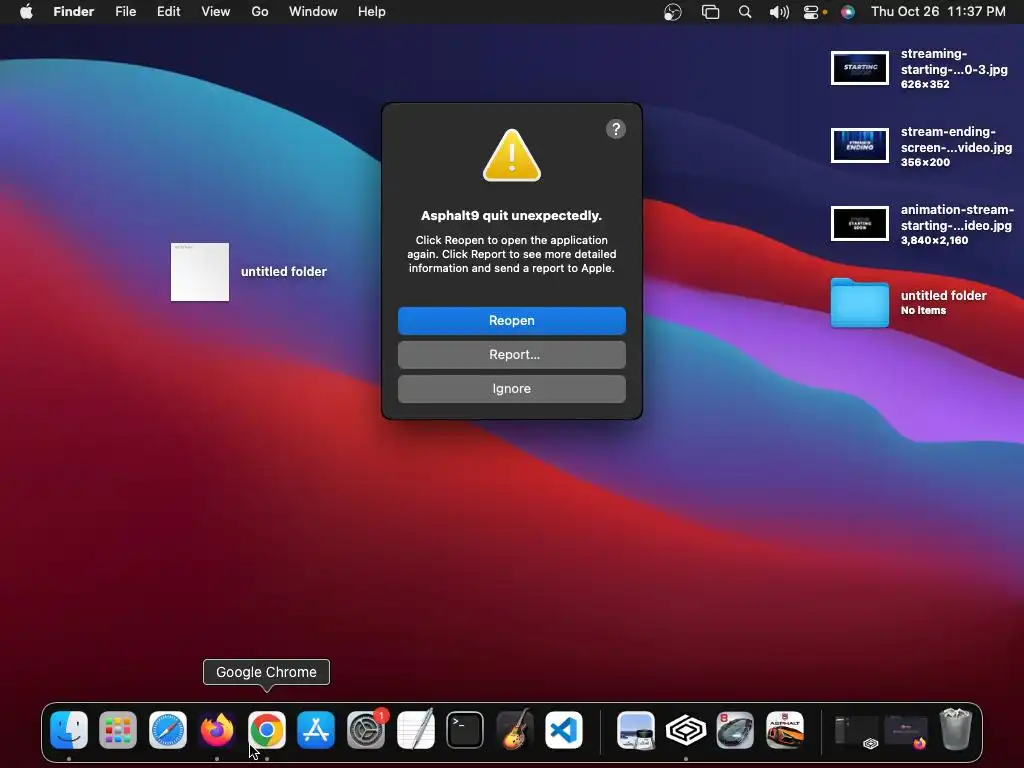Restore minimized window with hexagon logo badge
Screen dimensions: 1024x768
(856, 731)
